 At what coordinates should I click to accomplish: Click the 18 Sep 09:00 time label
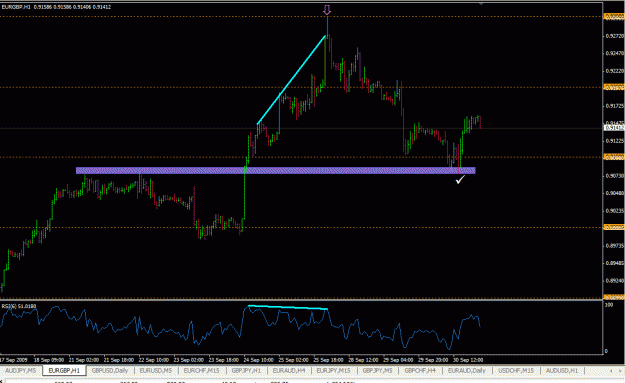point(49,360)
